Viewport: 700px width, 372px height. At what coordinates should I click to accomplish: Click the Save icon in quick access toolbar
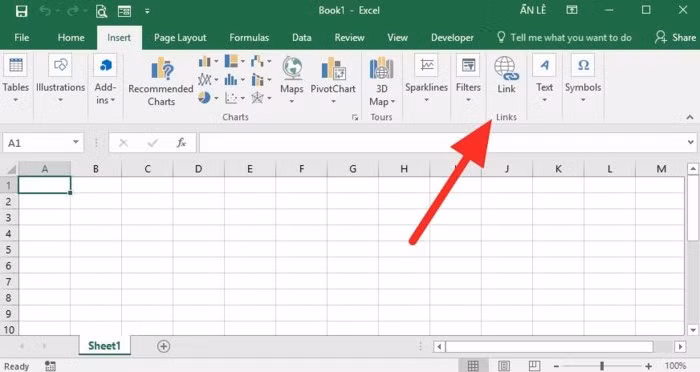pos(21,11)
